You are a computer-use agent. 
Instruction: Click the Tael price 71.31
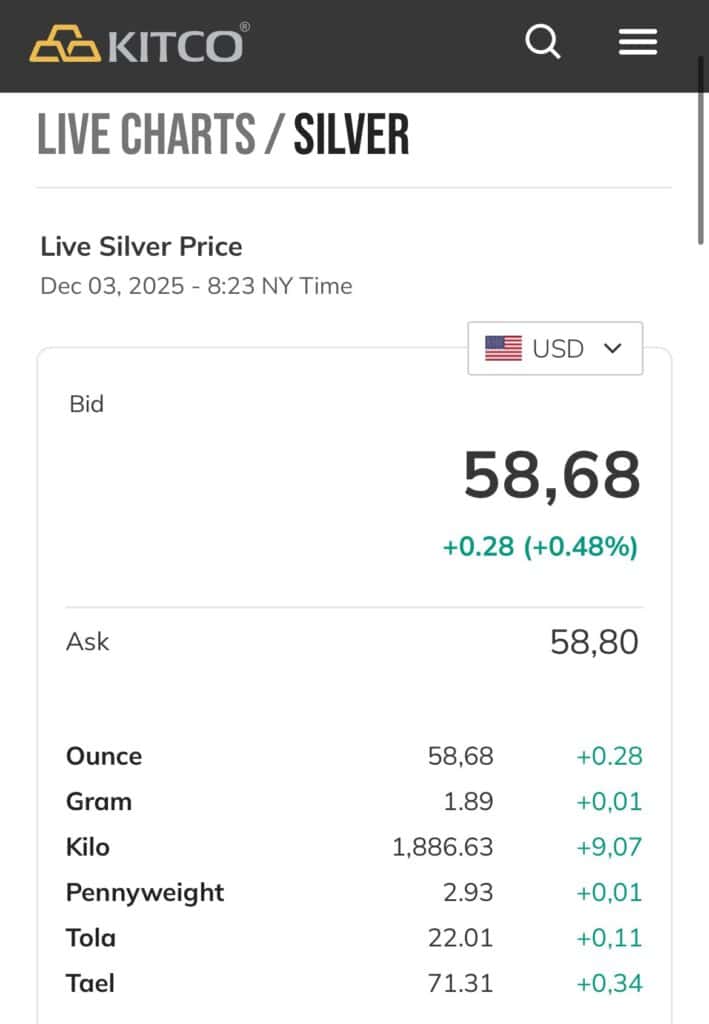tap(463, 983)
